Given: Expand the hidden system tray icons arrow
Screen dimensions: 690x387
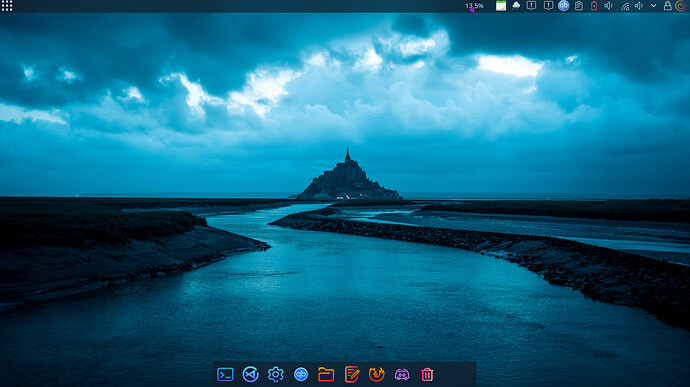Looking at the screenshot, I should pos(653,6).
